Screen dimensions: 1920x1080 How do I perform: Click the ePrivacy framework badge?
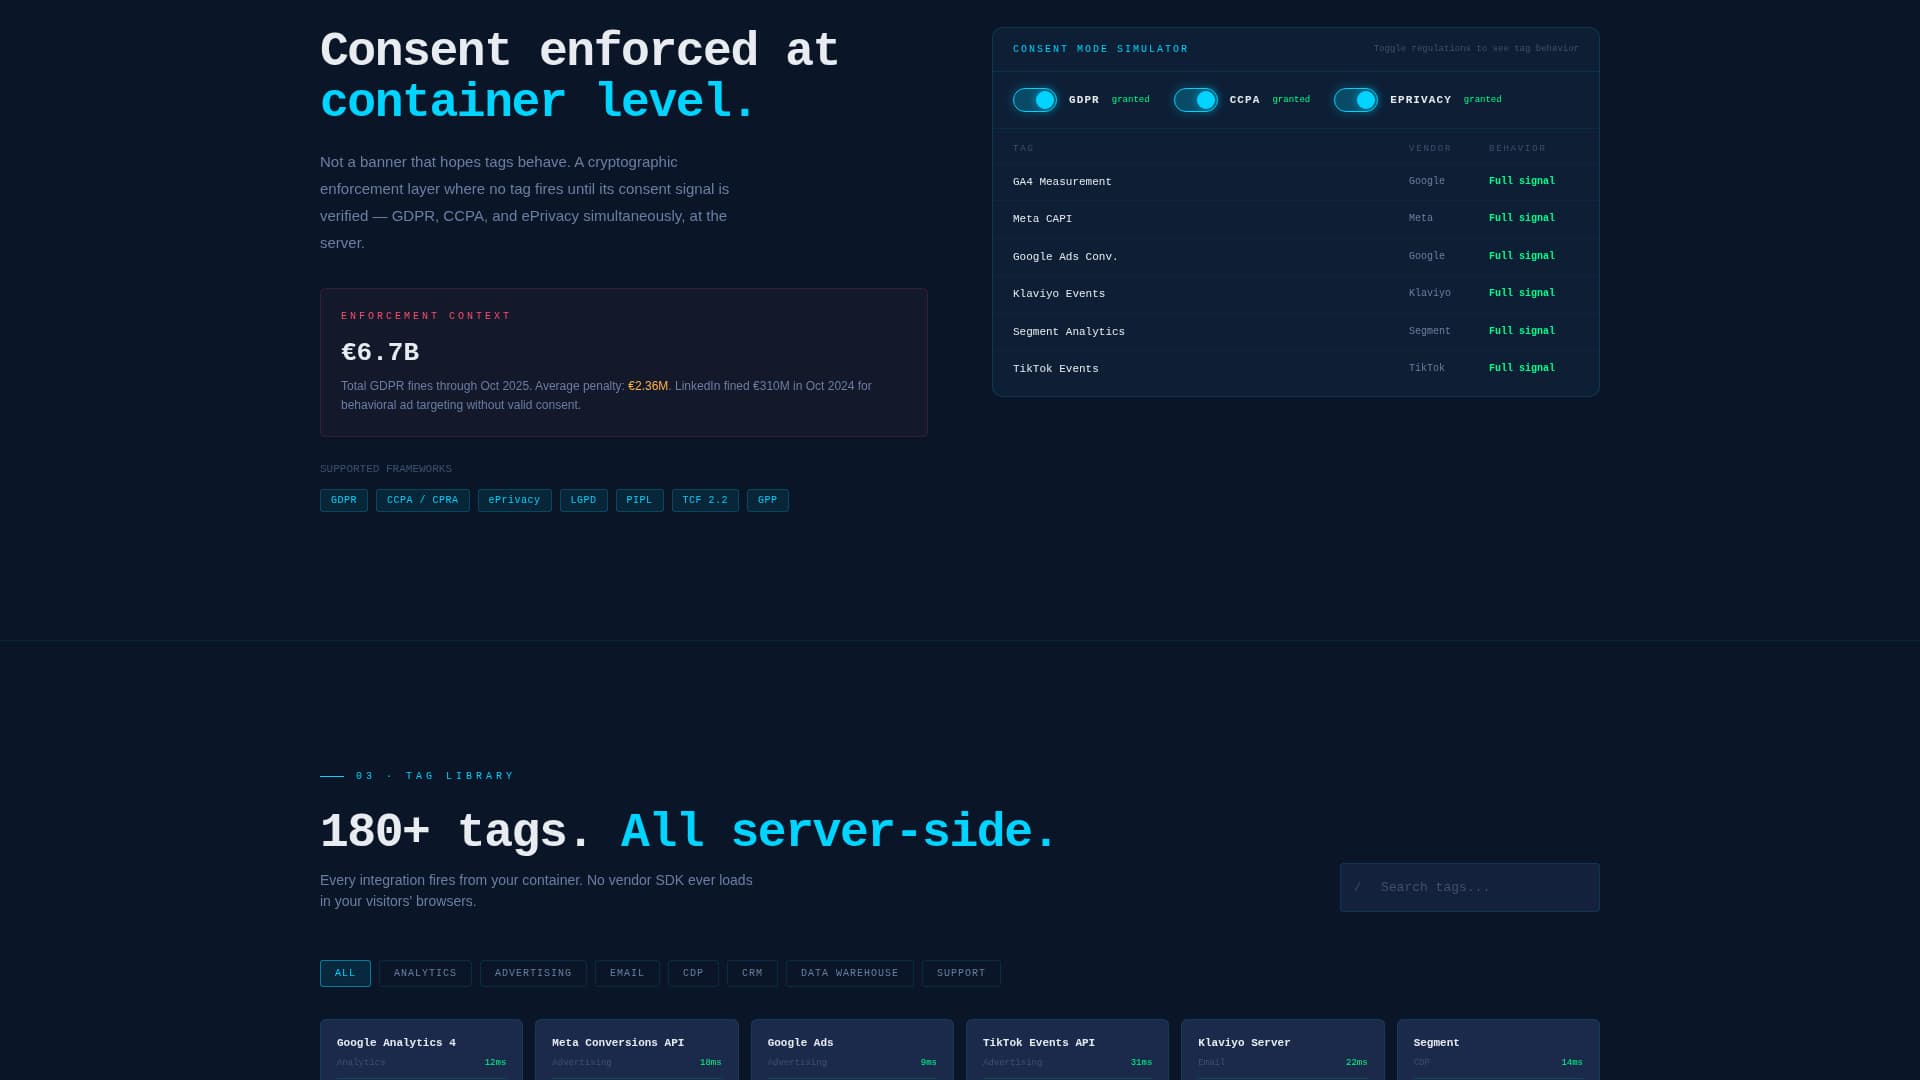[514, 500]
